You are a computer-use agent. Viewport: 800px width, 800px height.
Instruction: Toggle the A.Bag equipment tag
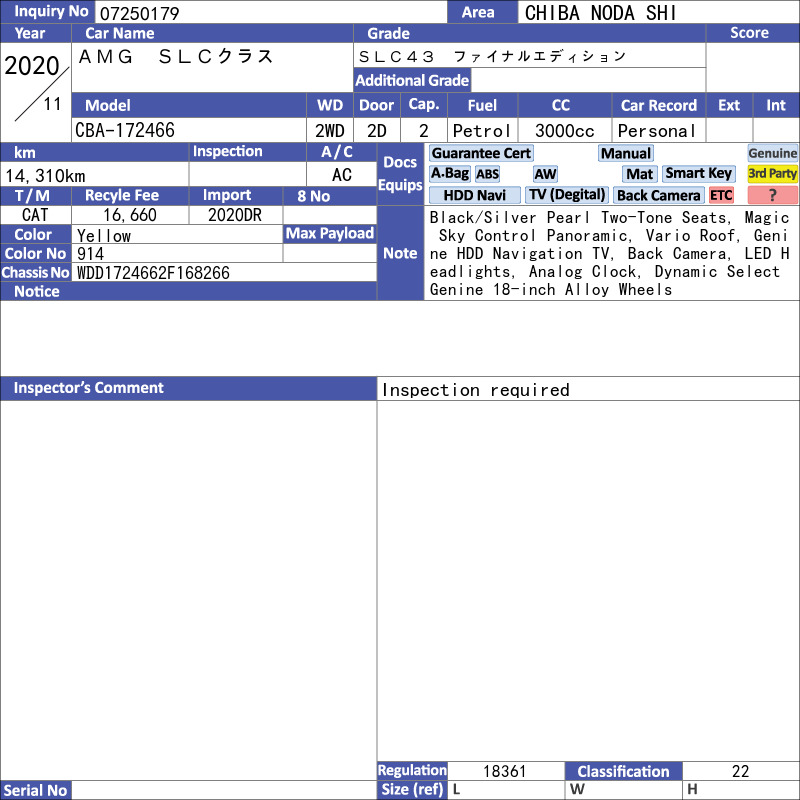450,174
